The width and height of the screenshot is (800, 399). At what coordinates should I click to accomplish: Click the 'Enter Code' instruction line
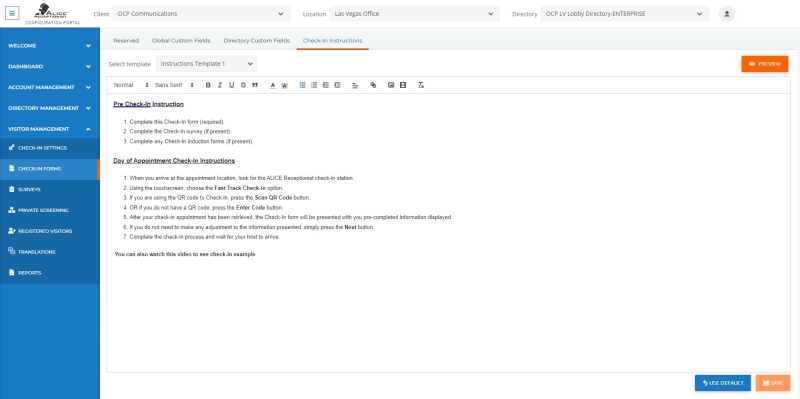(206, 208)
